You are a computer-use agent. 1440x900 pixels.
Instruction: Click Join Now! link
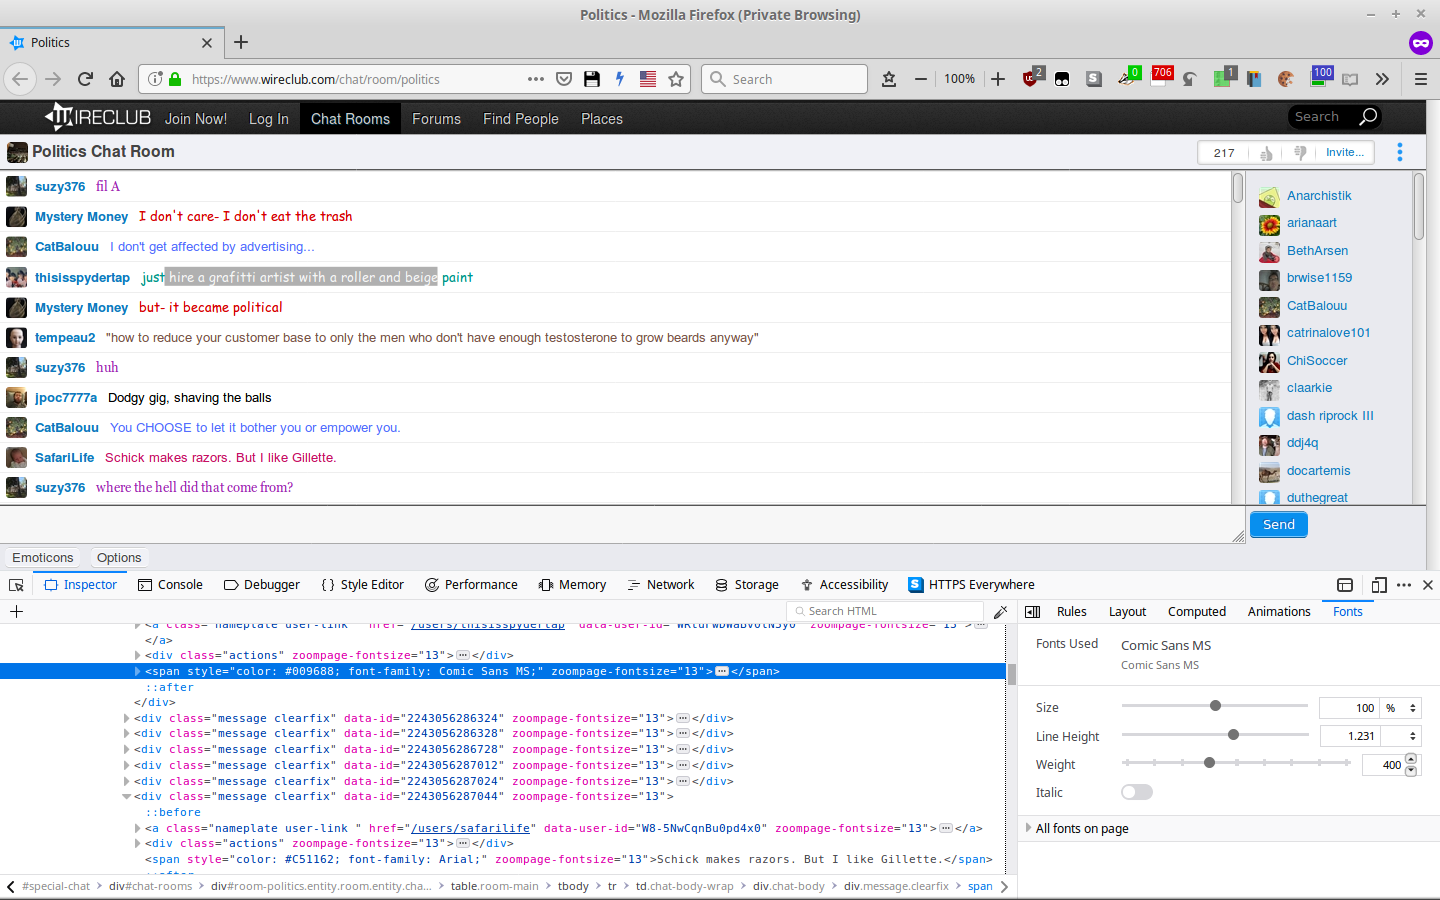coord(196,119)
